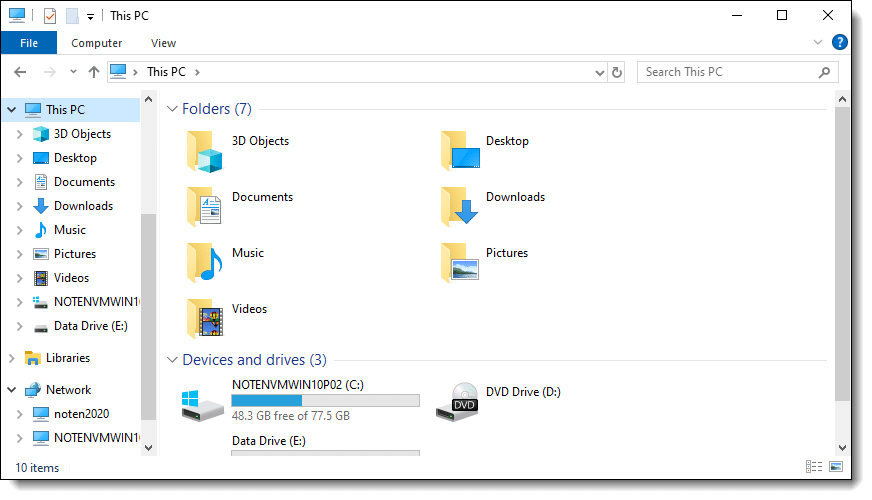Click the C: drive usage bar

point(325,400)
